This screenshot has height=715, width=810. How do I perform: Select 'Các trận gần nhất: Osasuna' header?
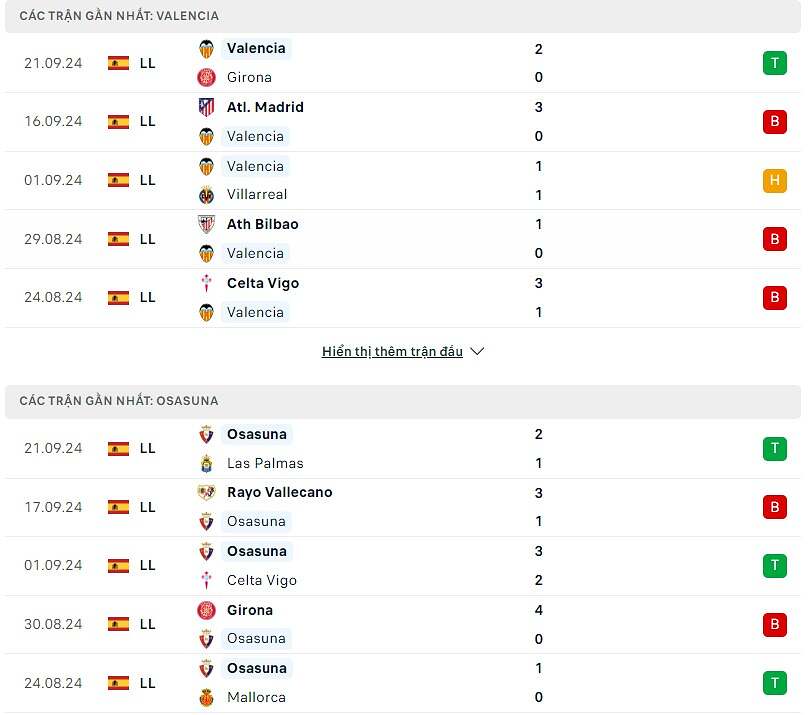(118, 401)
